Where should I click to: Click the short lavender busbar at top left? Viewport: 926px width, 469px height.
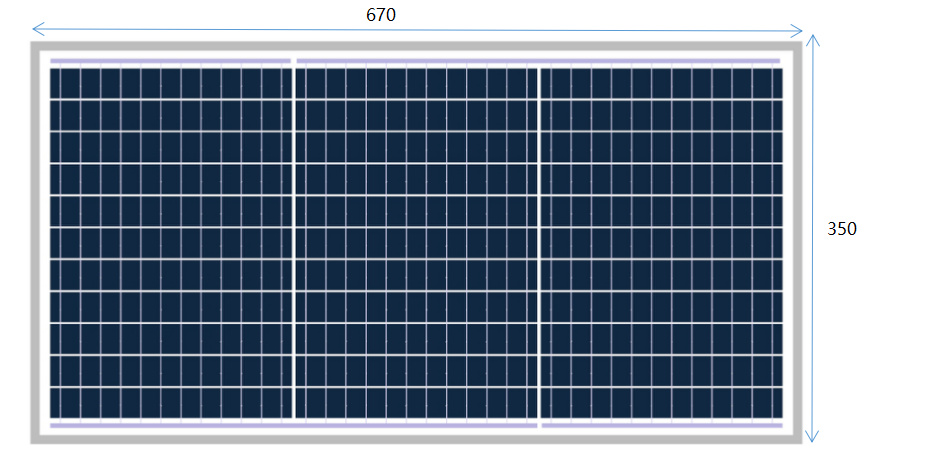170,61
